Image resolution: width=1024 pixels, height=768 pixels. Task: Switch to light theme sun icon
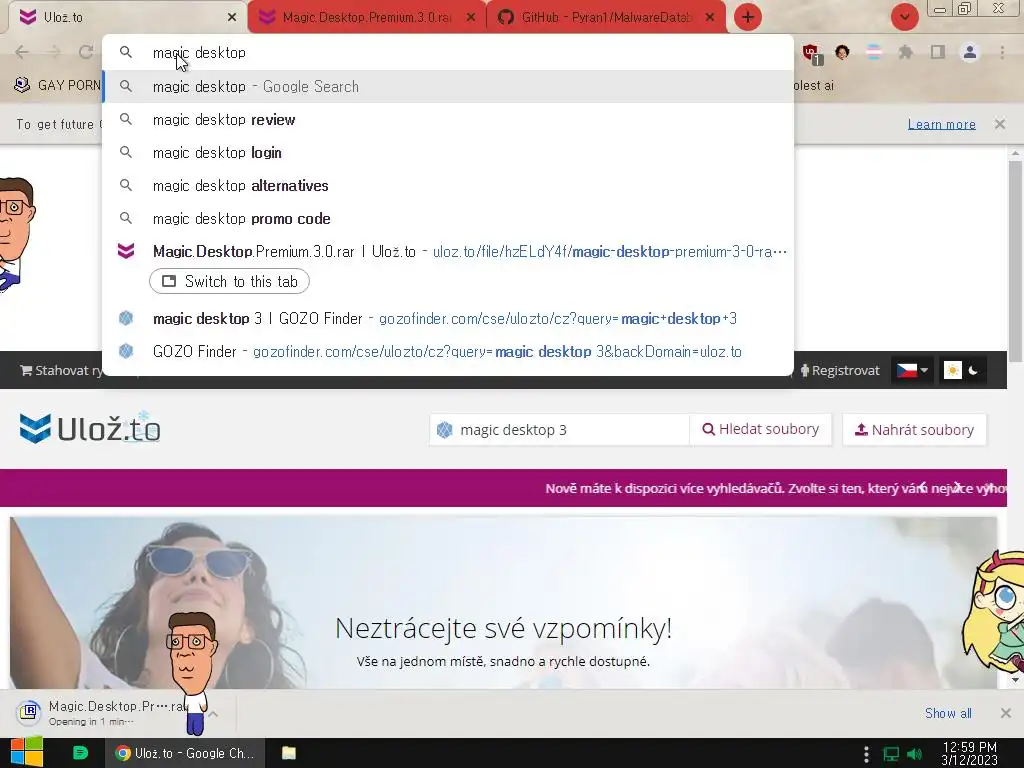click(x=953, y=370)
